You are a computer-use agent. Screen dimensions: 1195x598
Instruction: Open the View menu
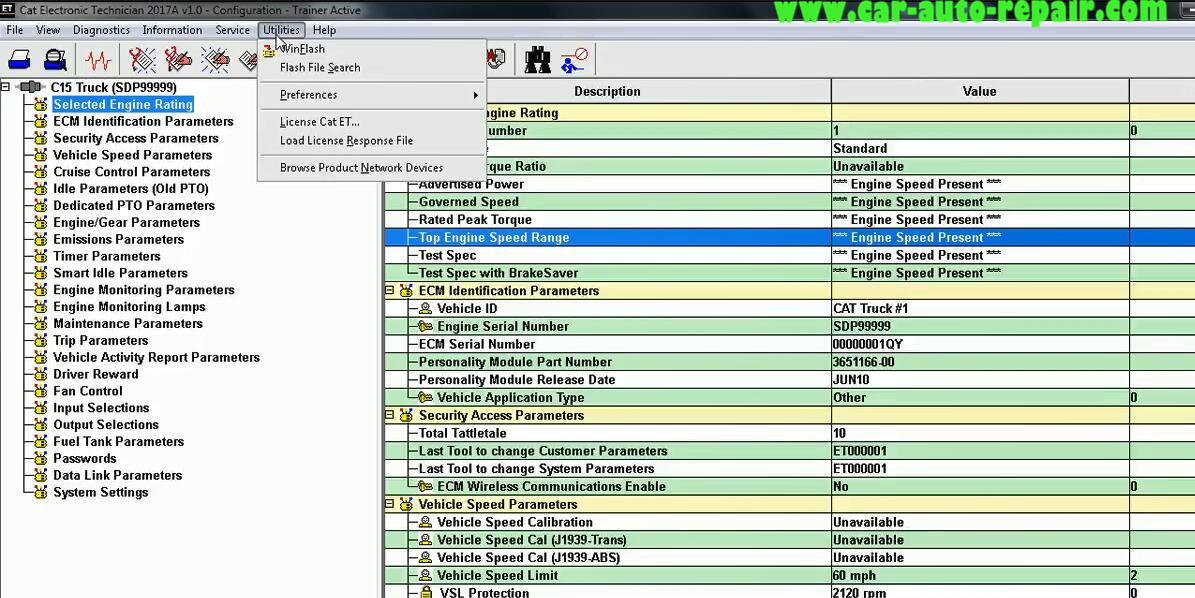48,30
